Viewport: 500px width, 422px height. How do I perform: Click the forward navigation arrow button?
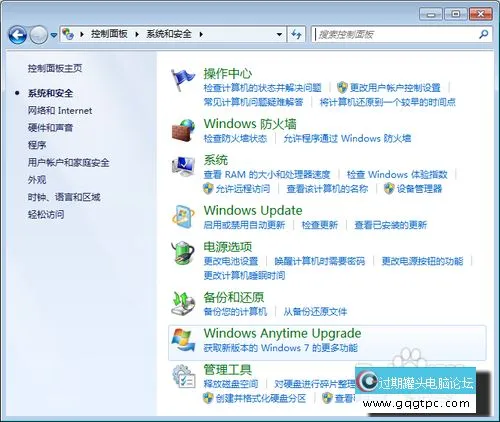point(39,35)
